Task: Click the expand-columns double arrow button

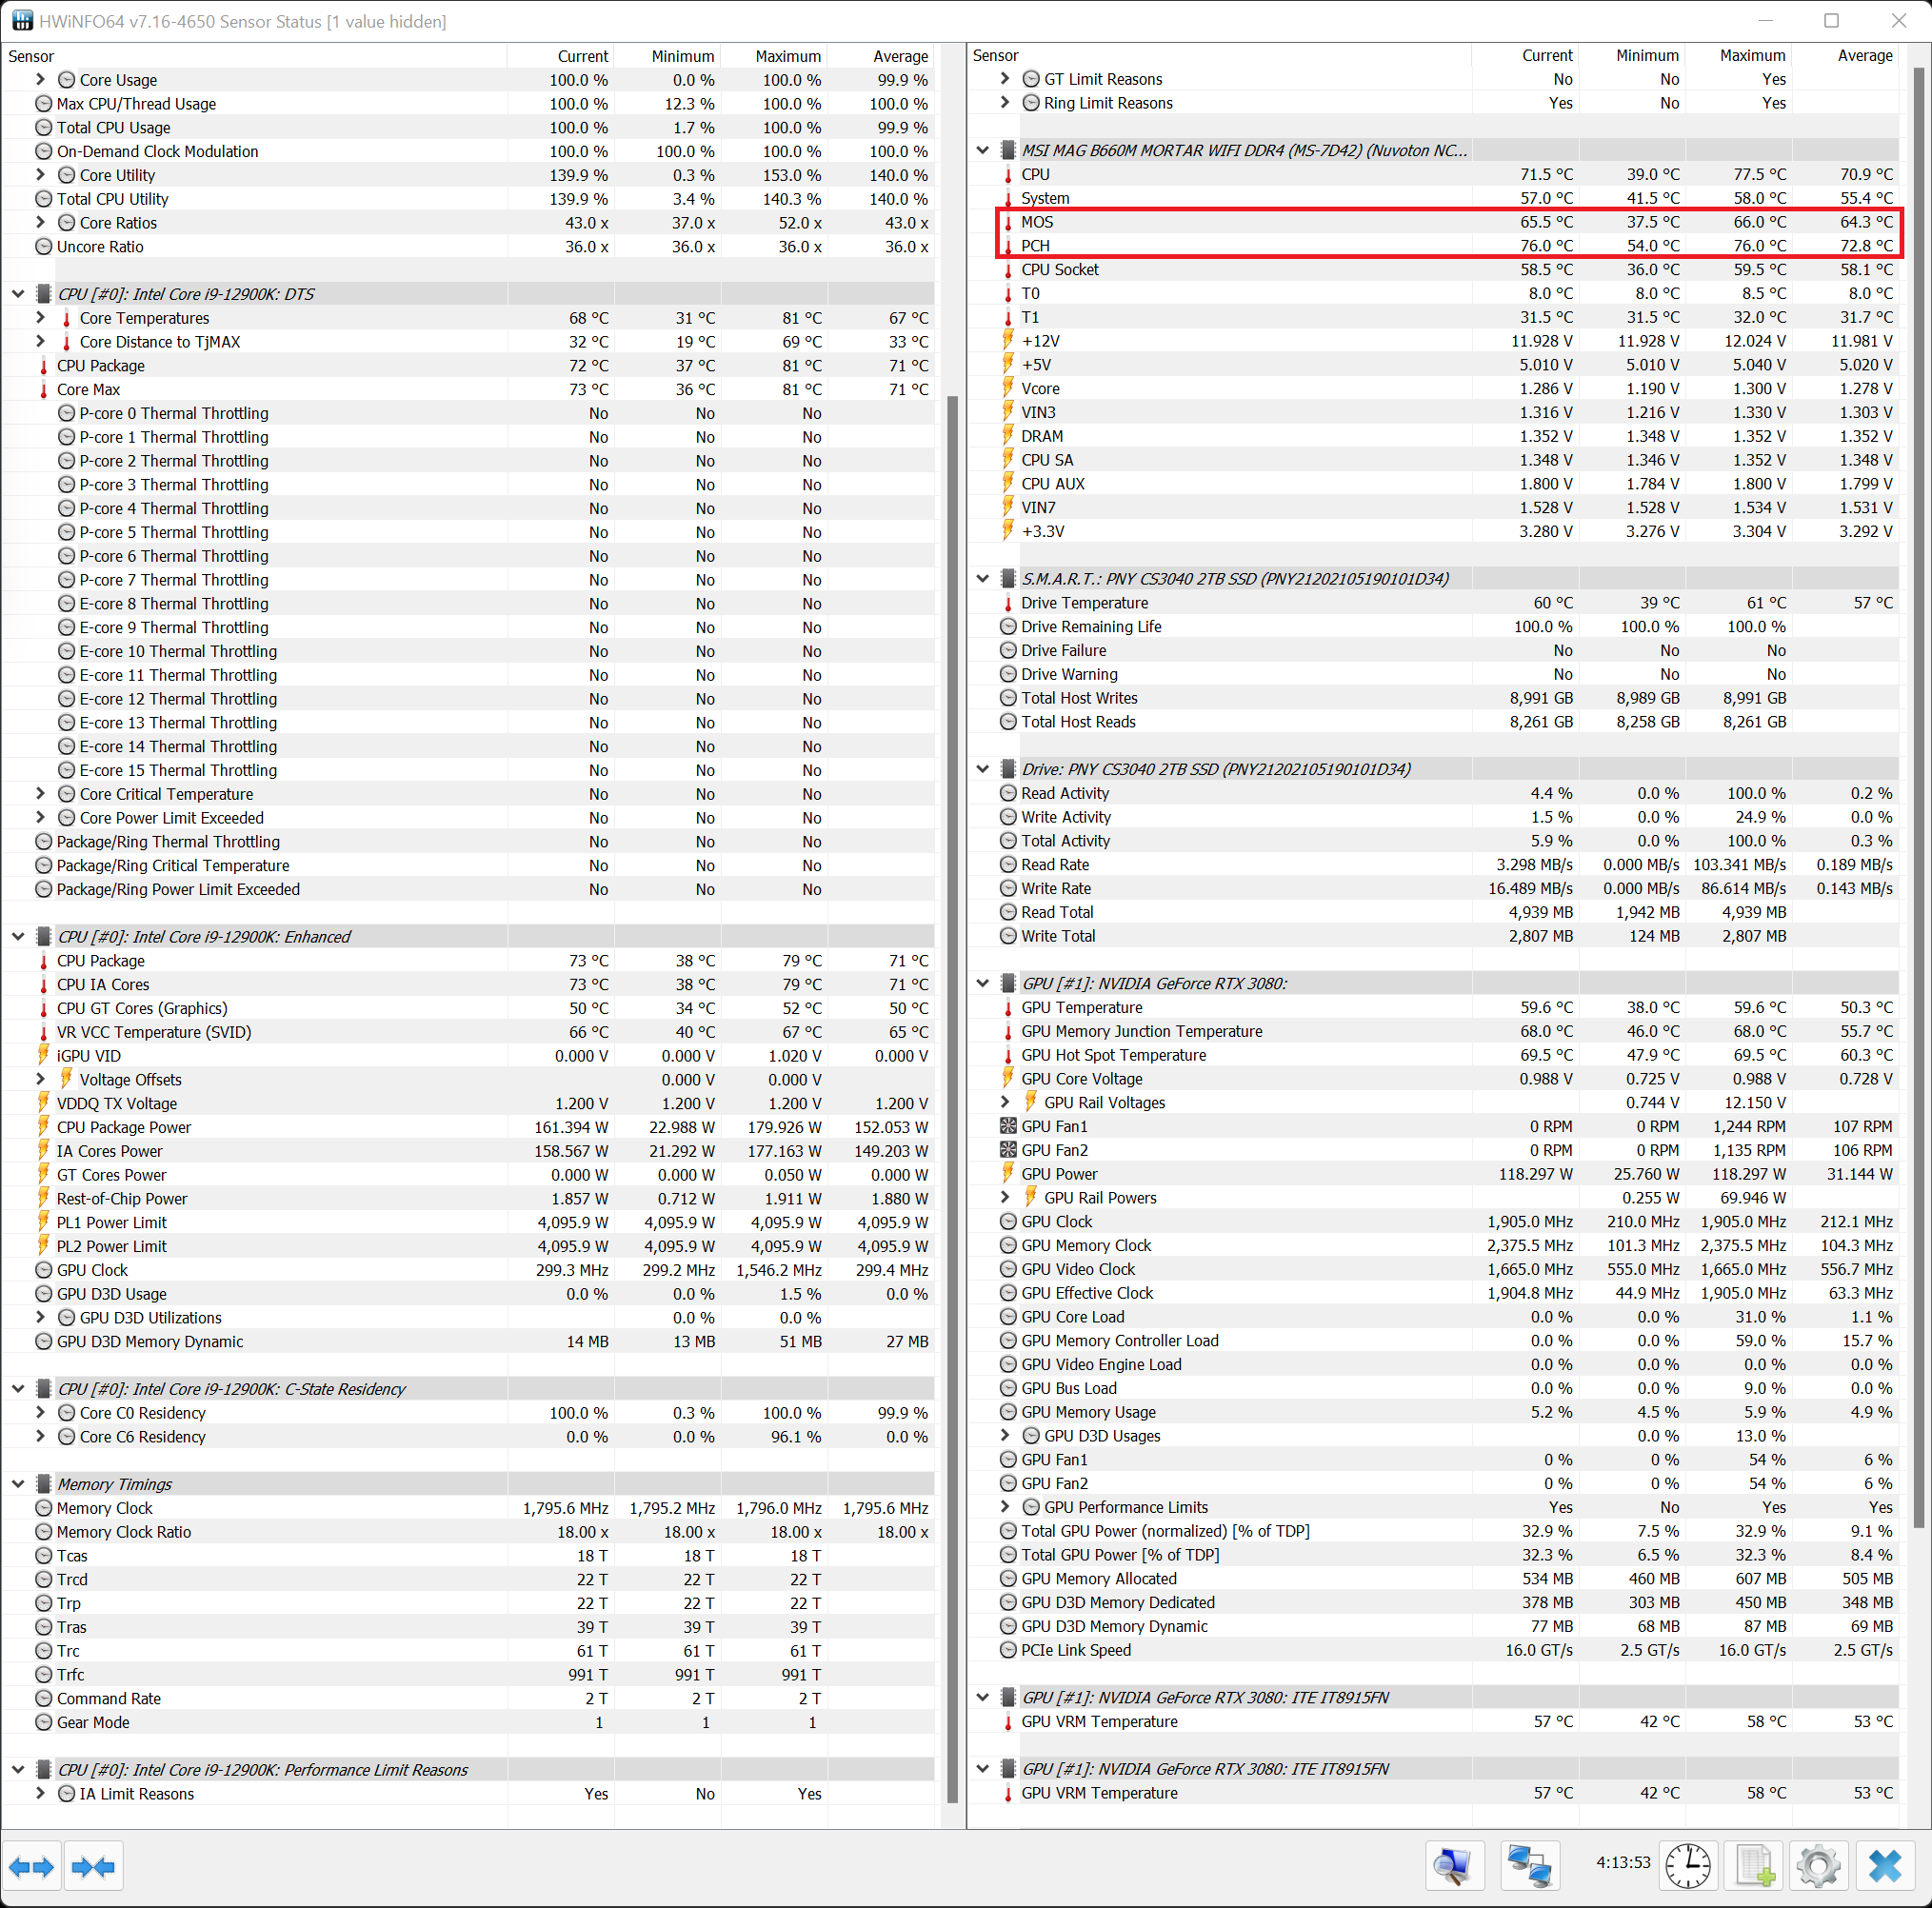Action: click(x=32, y=1866)
